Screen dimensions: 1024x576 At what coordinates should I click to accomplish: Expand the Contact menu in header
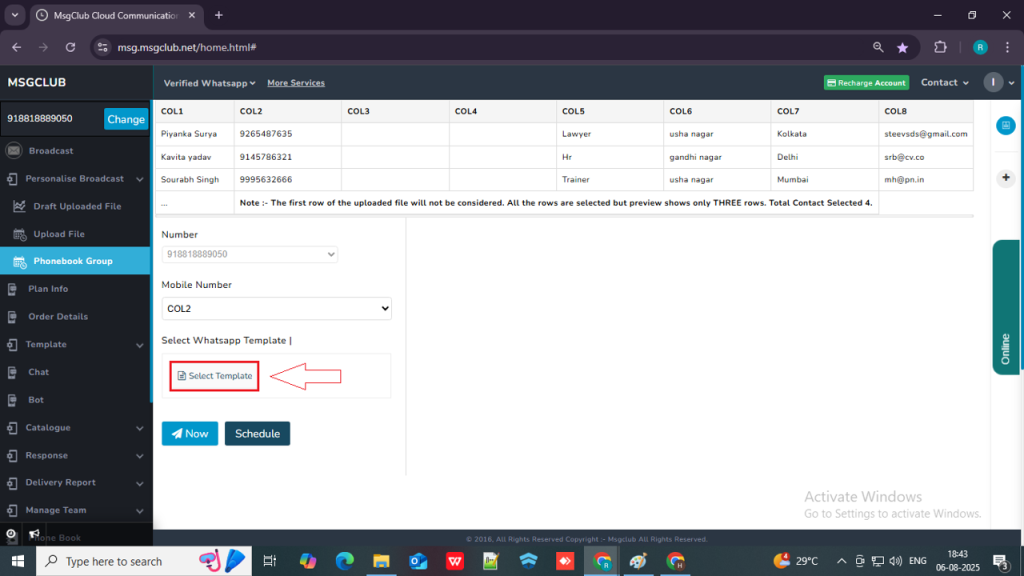pos(945,83)
